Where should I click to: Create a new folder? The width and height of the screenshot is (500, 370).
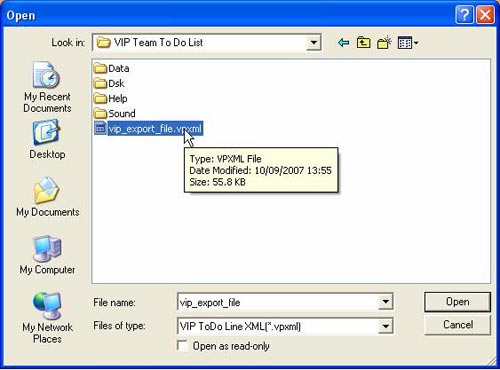pos(384,43)
